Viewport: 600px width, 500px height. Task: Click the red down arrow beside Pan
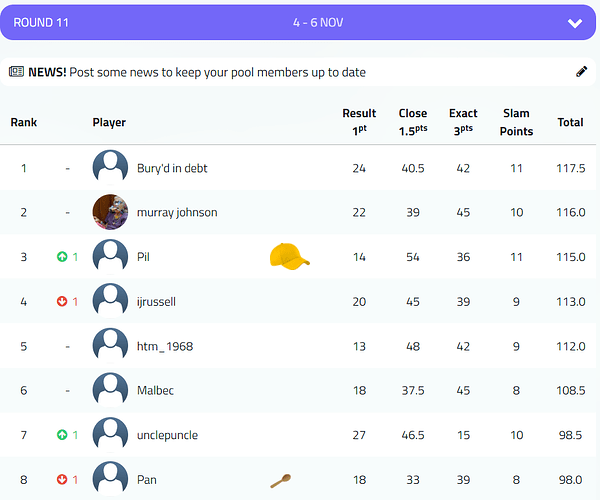click(x=62, y=480)
